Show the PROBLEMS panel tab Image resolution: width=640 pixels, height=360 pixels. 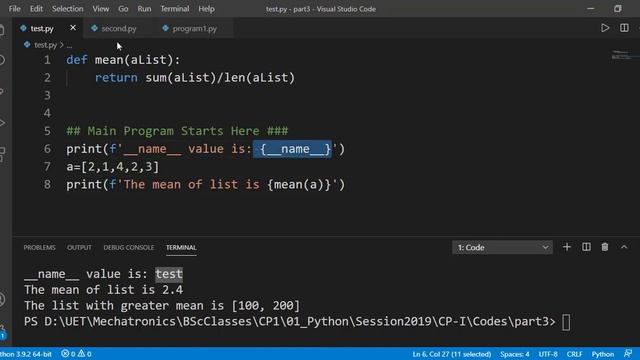(39, 247)
